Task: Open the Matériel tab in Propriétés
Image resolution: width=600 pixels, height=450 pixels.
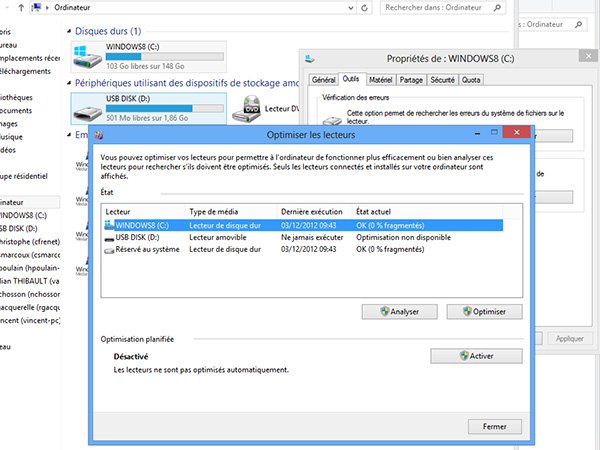Action: 381,80
